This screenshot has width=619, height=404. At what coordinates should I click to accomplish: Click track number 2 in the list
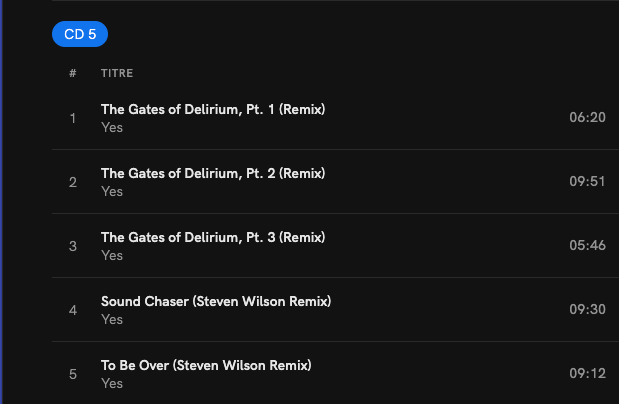click(73, 182)
